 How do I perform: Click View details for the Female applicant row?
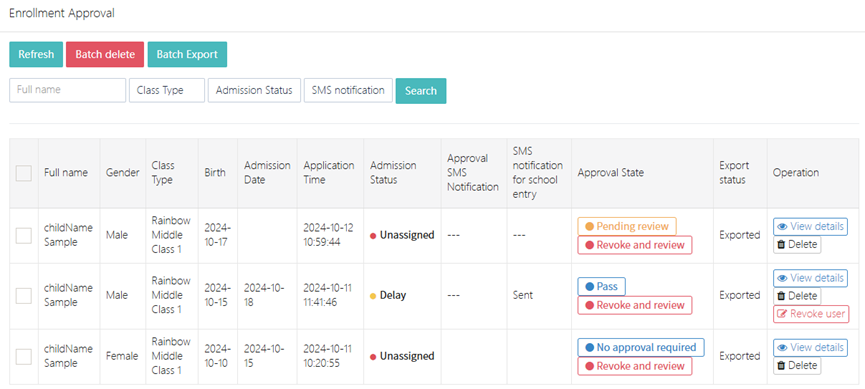pos(810,348)
